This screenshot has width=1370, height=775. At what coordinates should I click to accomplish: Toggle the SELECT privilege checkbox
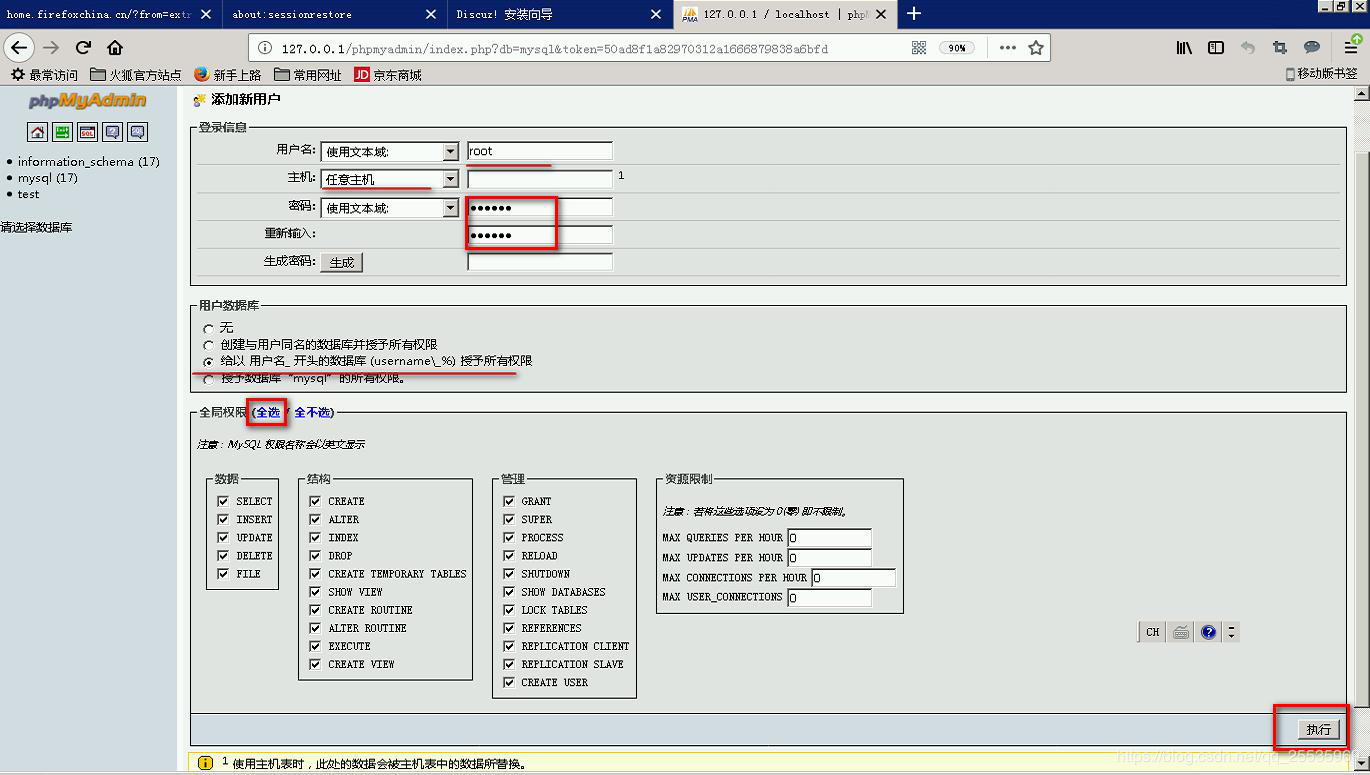pos(223,501)
